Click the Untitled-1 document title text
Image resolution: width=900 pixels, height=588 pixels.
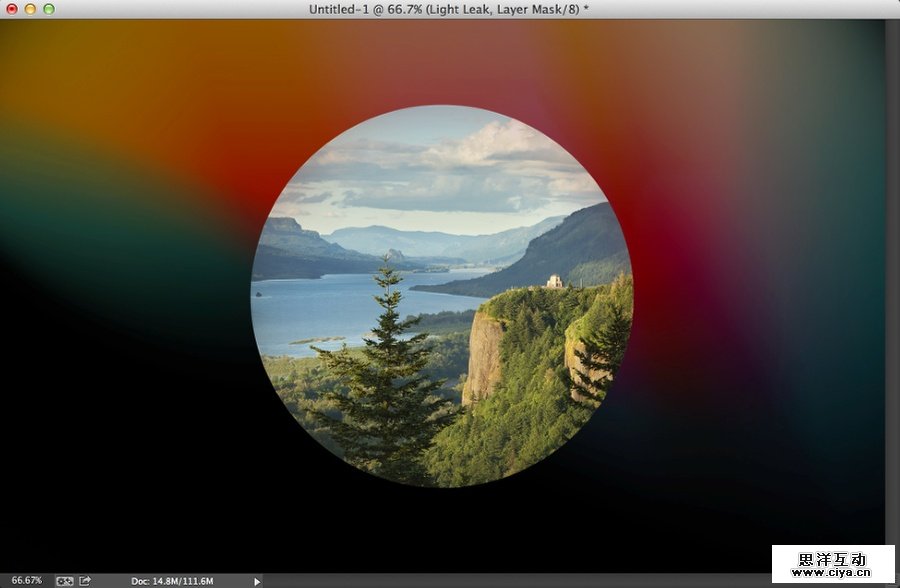coord(449,9)
